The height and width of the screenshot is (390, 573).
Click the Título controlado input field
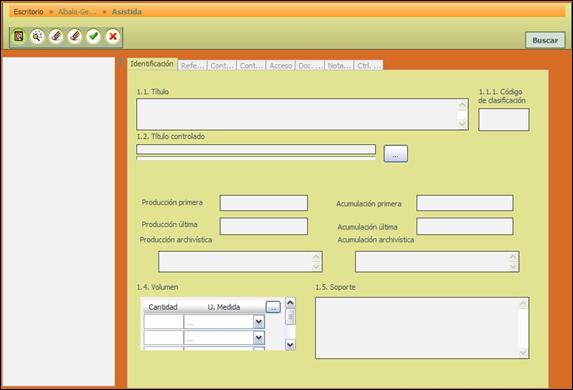point(256,149)
